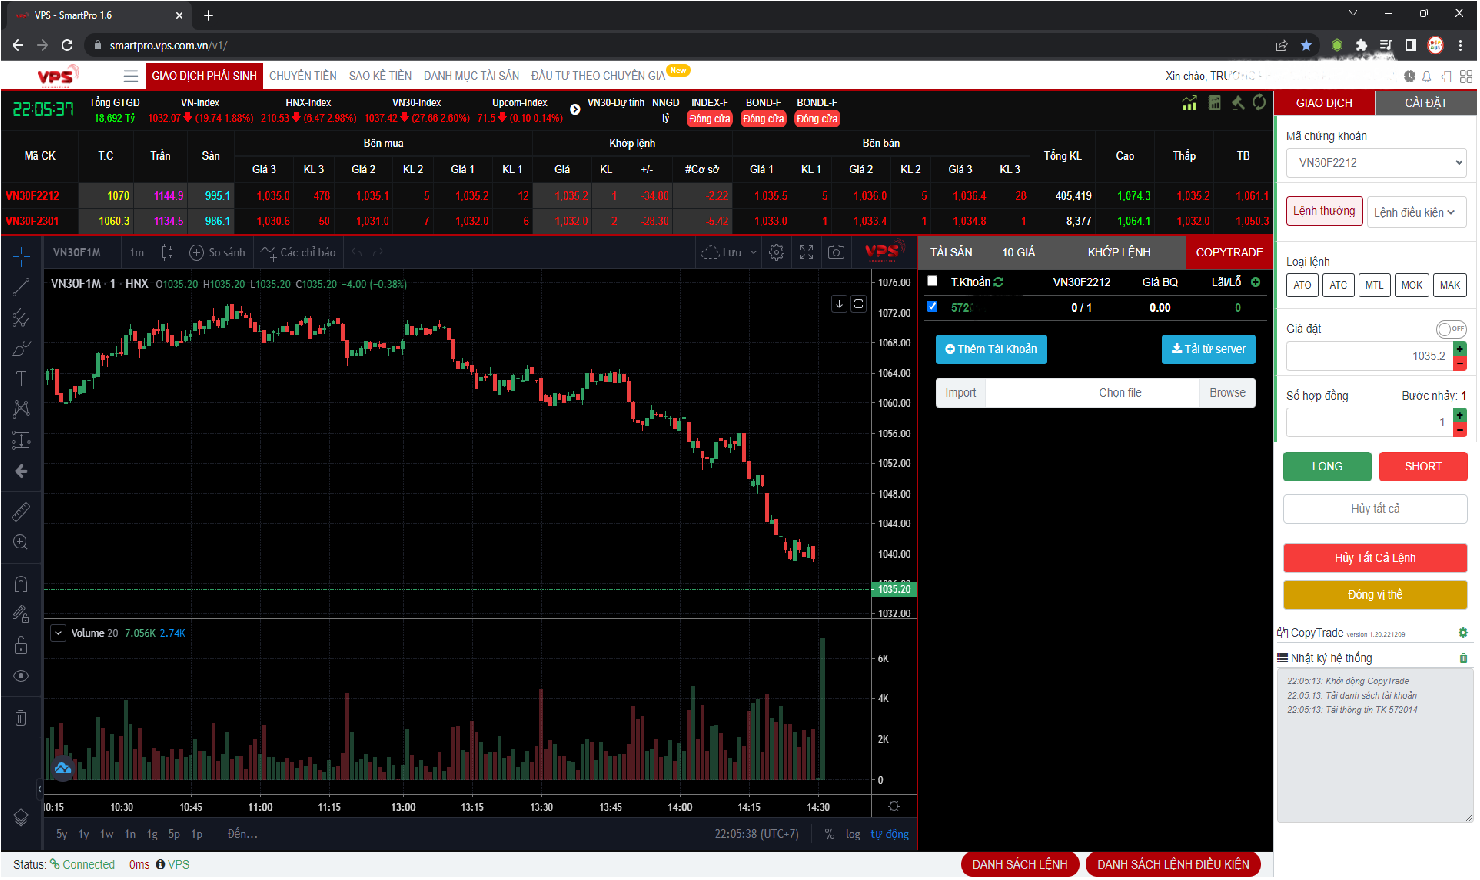Click Tải từ server button
1480x880 pixels.
[x=1208, y=349]
